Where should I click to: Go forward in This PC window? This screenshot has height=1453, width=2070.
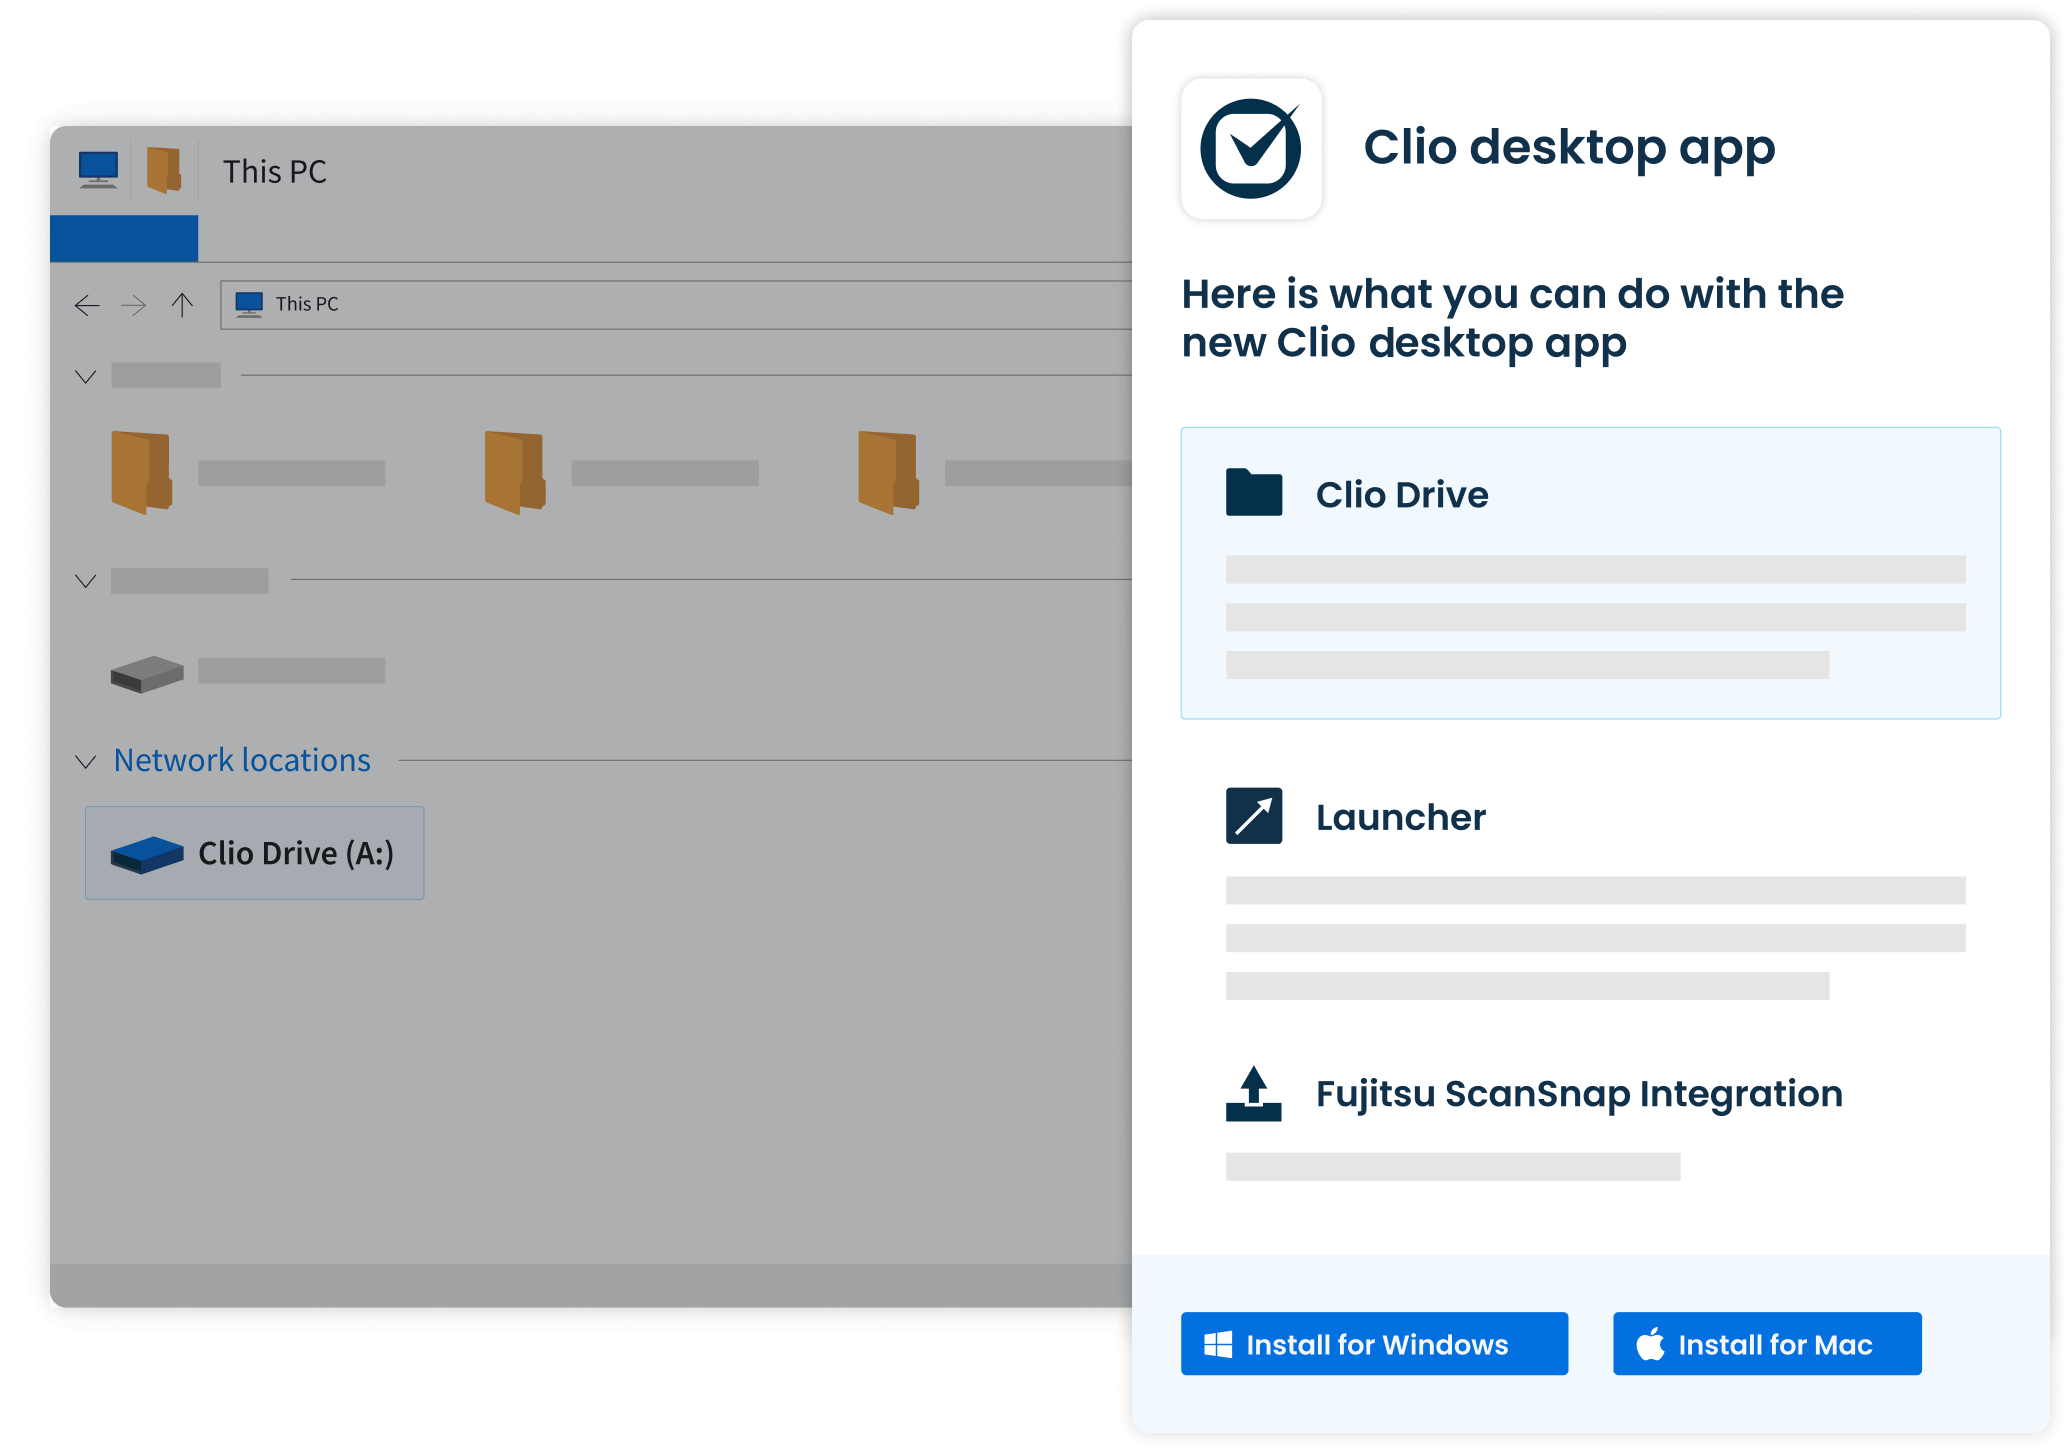coord(134,305)
